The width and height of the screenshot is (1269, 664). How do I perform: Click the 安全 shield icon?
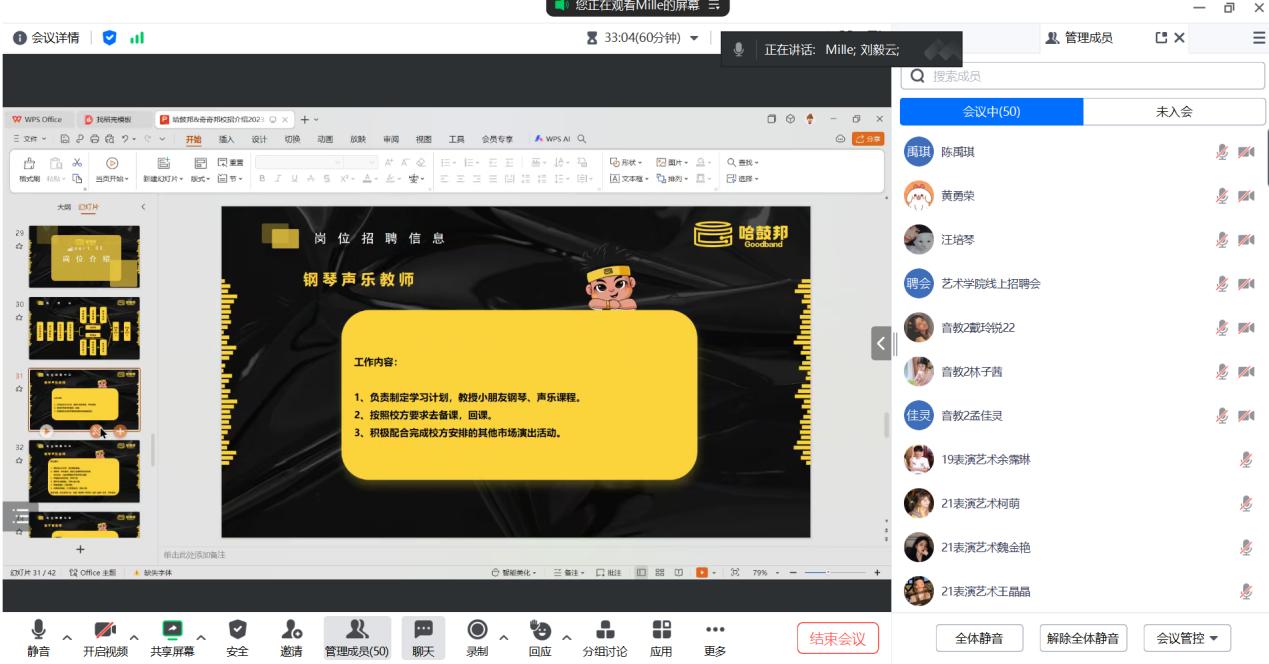(237, 629)
